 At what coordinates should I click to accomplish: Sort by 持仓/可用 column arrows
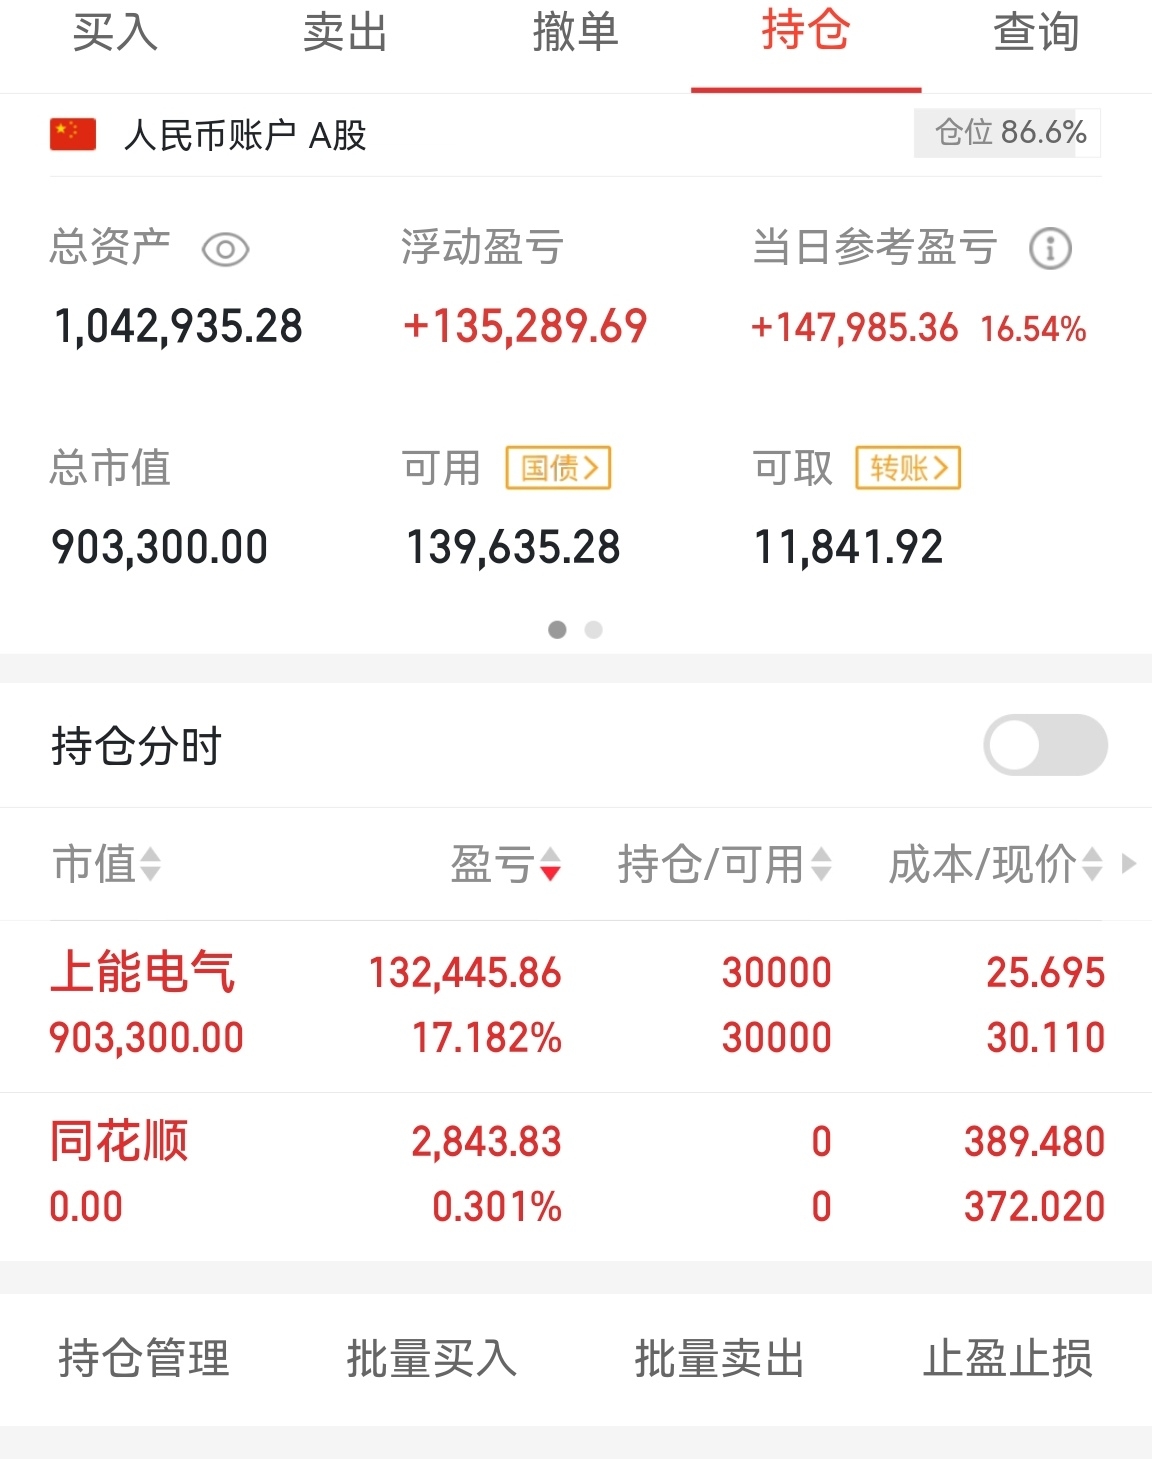[821, 864]
